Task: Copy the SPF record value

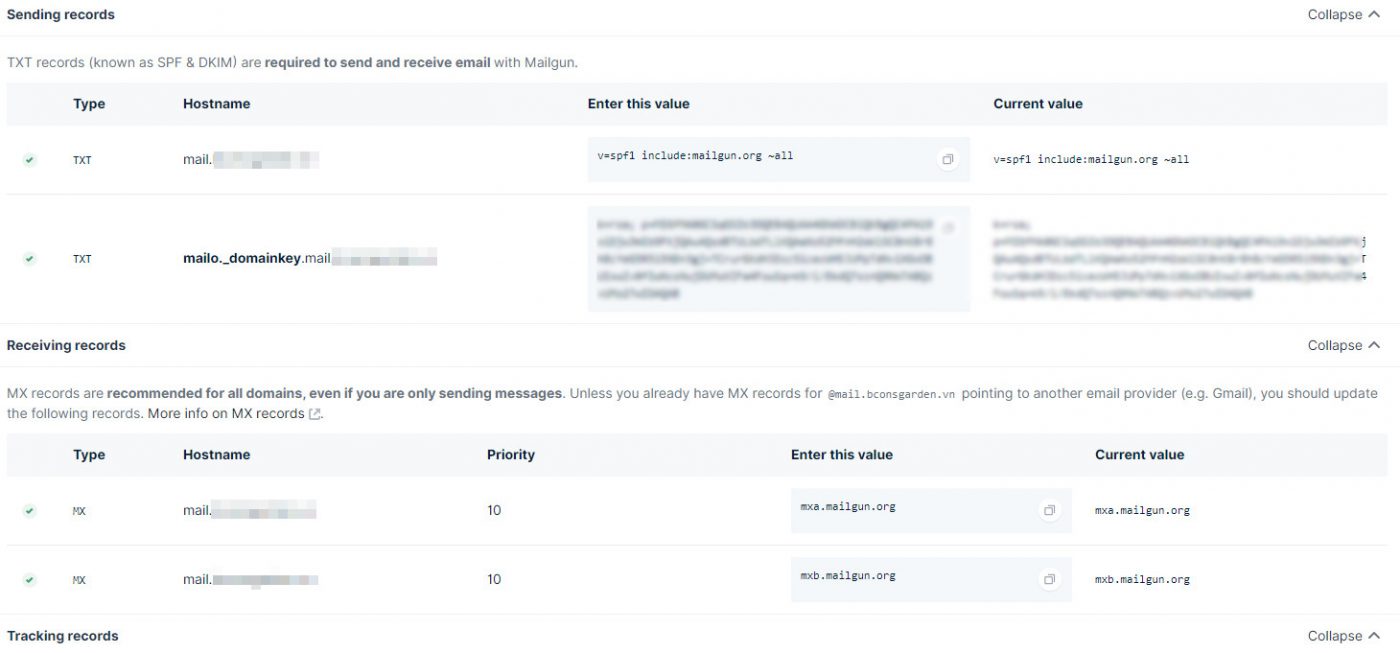Action: [x=947, y=160]
